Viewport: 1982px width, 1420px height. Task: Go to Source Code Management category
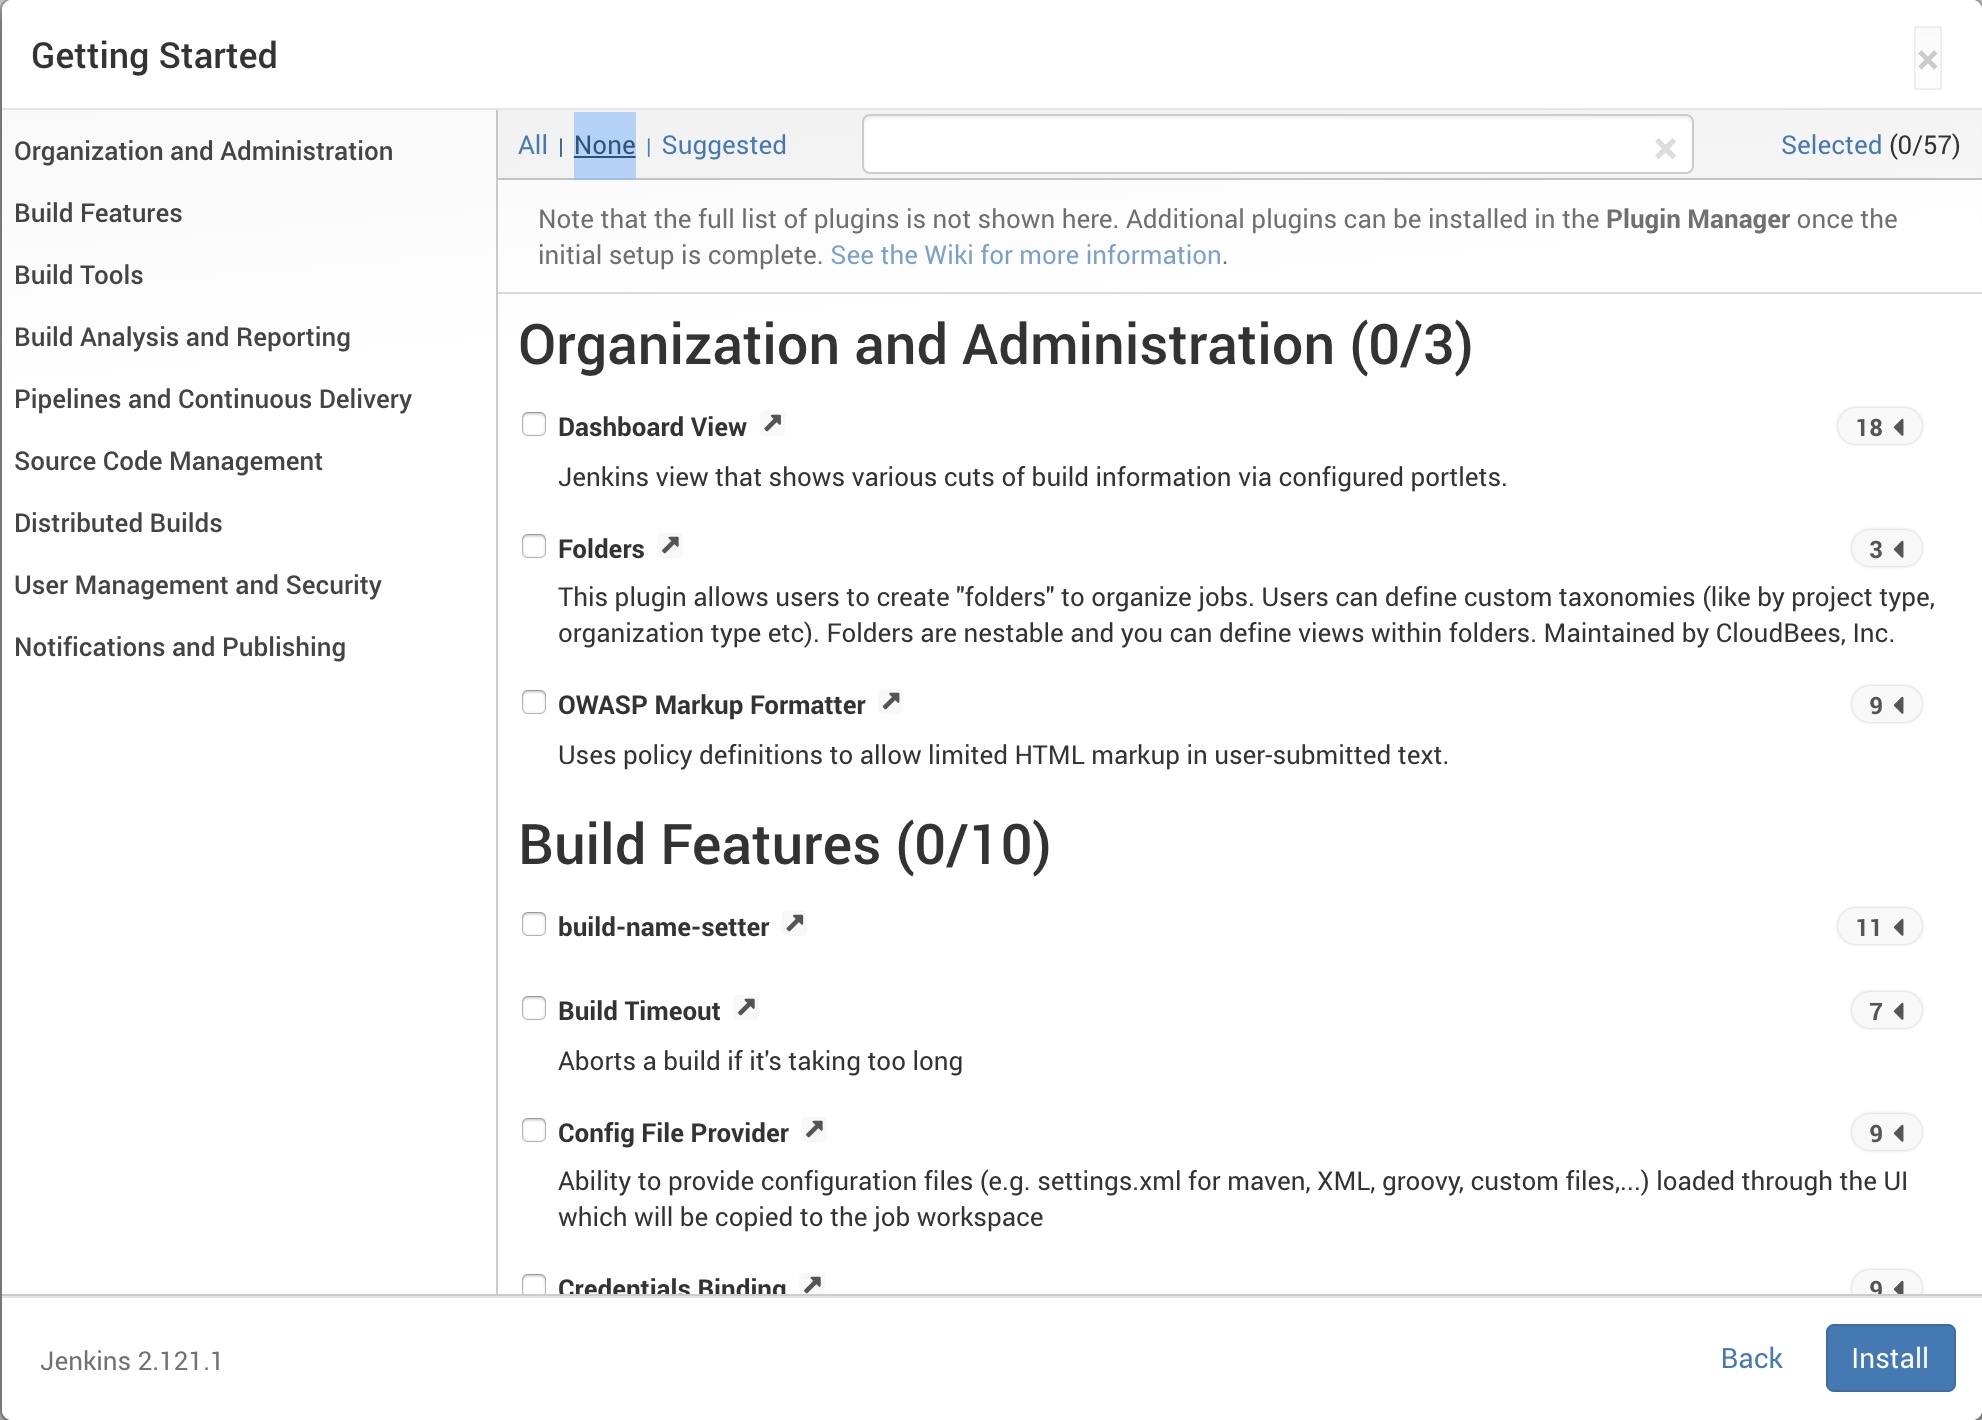168,461
